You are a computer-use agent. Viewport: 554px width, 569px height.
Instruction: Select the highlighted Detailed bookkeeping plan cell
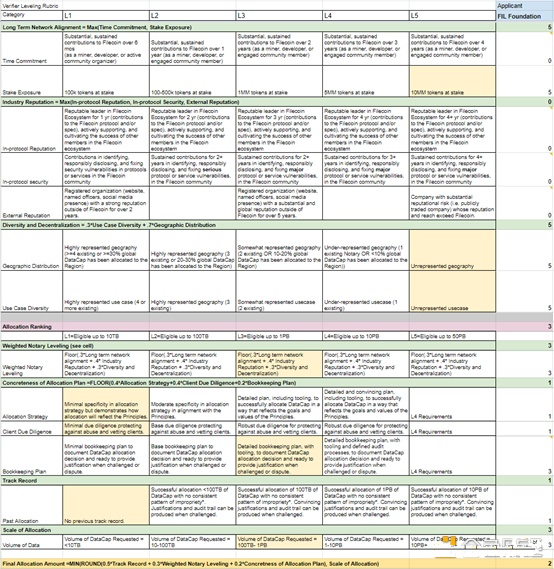pos(279,456)
